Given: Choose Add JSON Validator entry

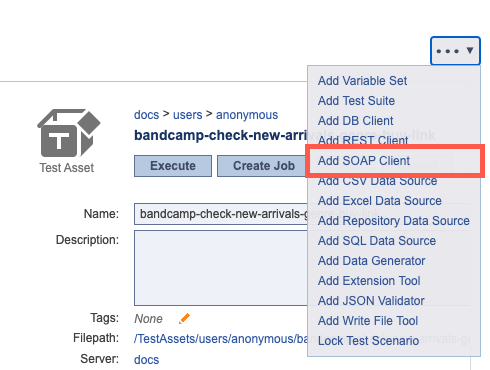Looking at the screenshot, I should (x=371, y=301).
